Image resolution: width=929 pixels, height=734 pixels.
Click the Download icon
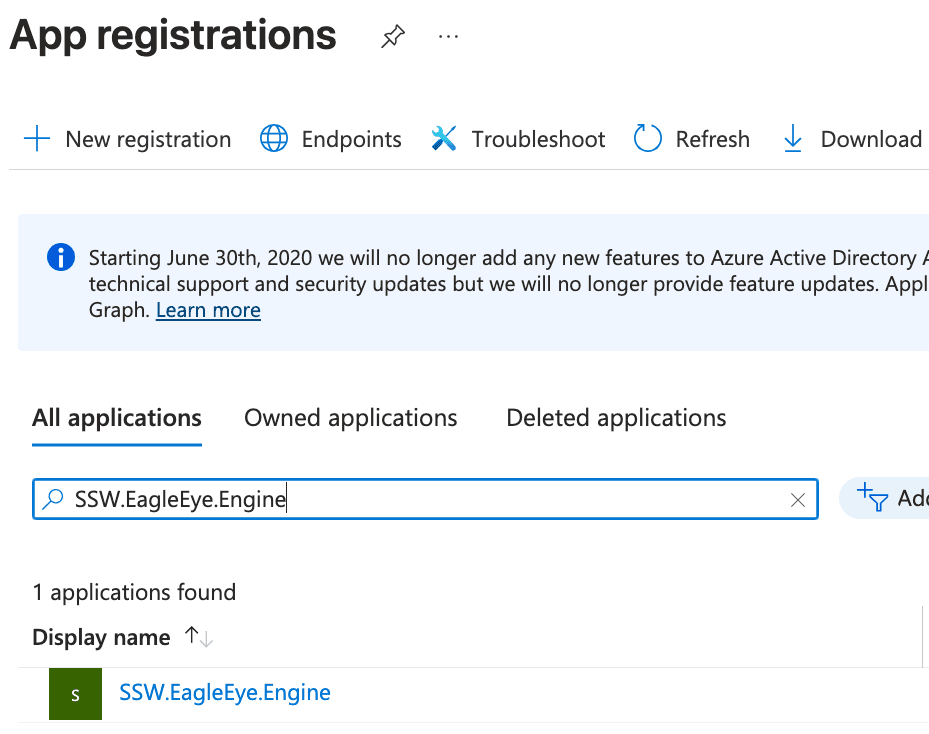pyautogui.click(x=791, y=140)
